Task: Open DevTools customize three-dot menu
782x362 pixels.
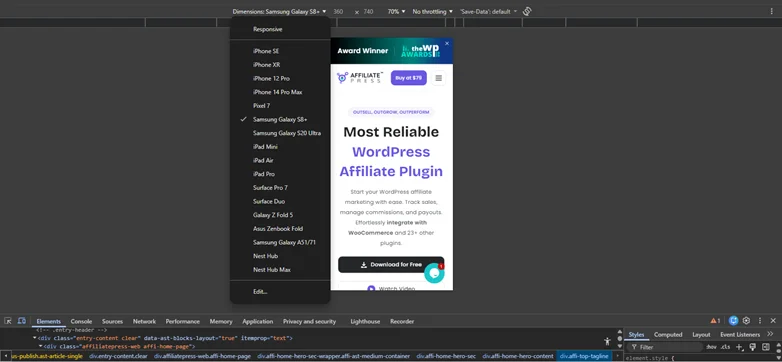Action: (x=760, y=321)
